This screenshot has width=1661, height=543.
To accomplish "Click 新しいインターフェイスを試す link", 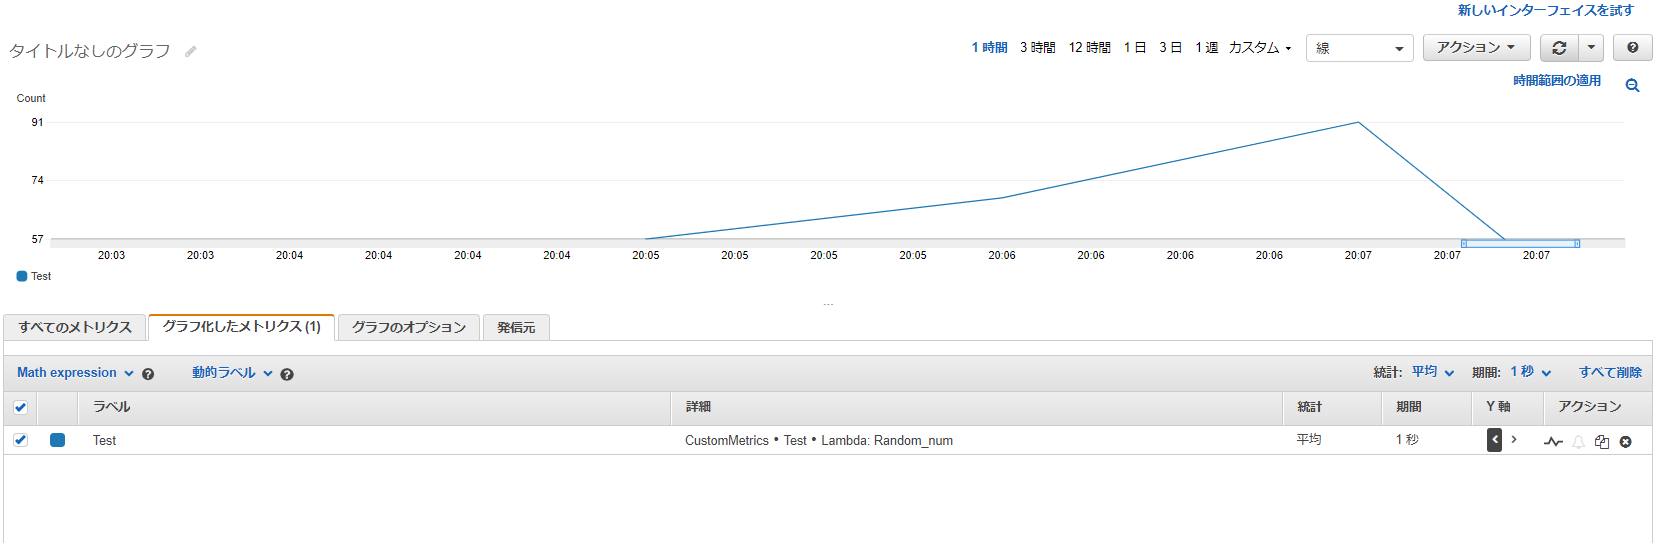I will (x=1546, y=10).
